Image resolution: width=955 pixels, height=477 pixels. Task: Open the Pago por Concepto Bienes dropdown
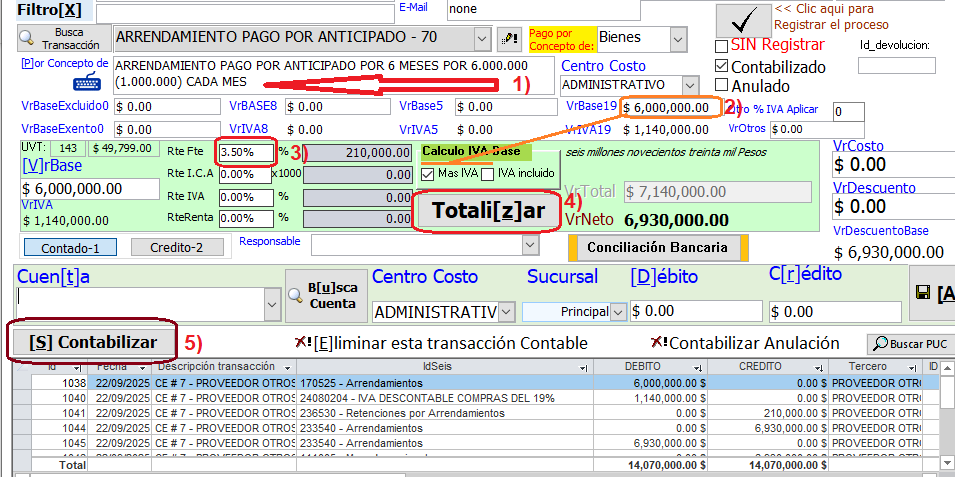pyautogui.click(x=678, y=39)
